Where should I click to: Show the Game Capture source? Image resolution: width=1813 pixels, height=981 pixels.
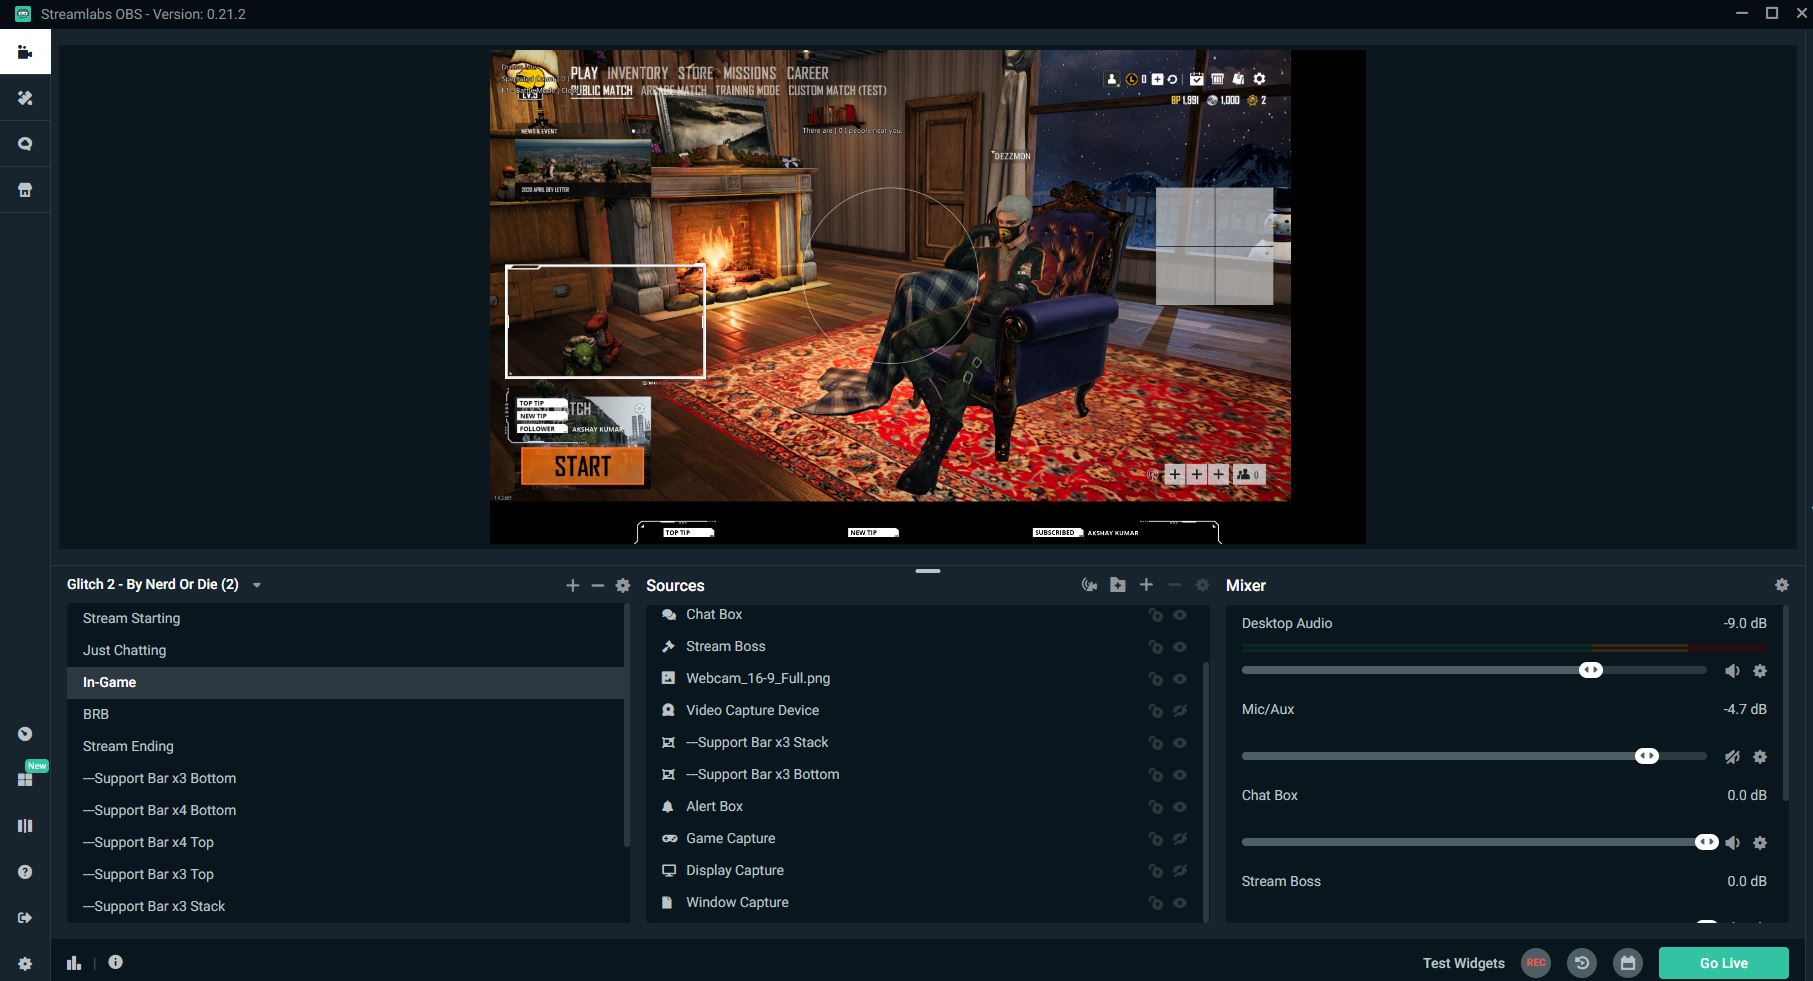(x=1180, y=839)
